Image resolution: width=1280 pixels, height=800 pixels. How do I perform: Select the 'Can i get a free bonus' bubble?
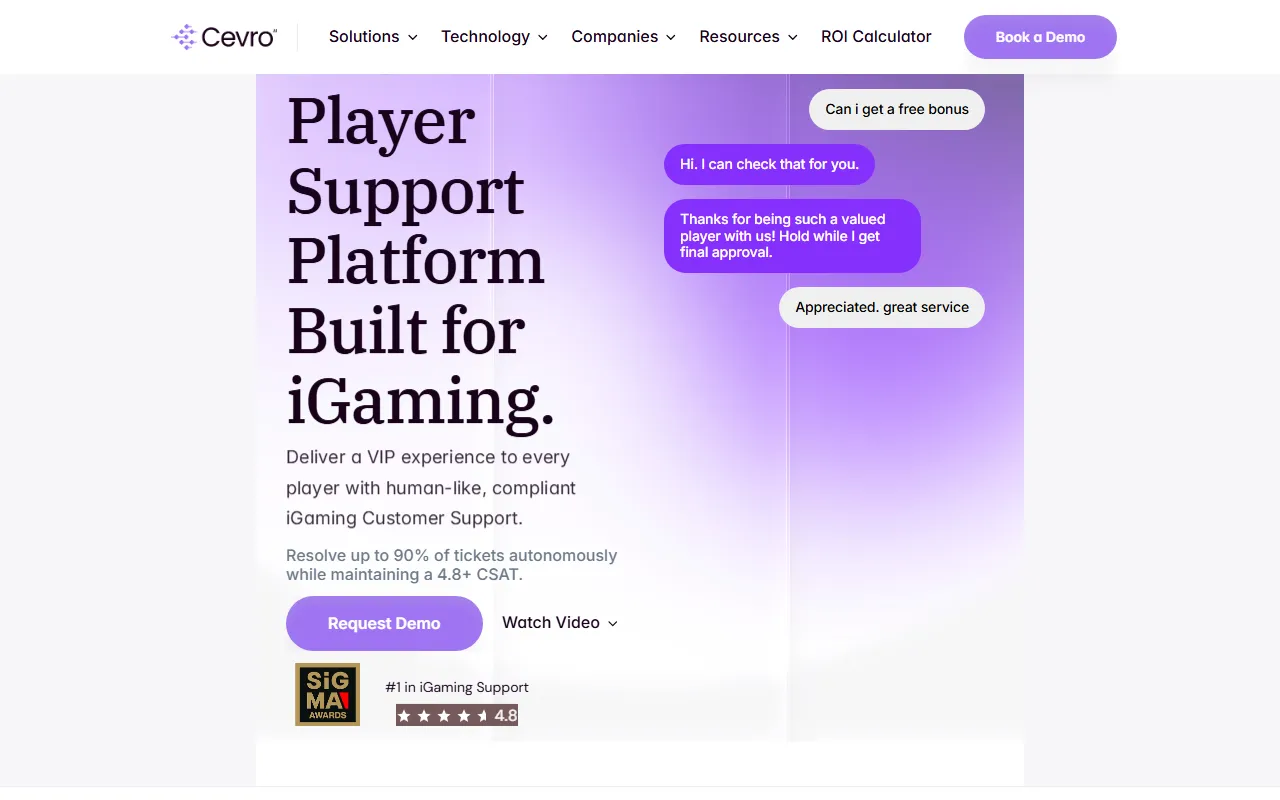click(x=897, y=110)
